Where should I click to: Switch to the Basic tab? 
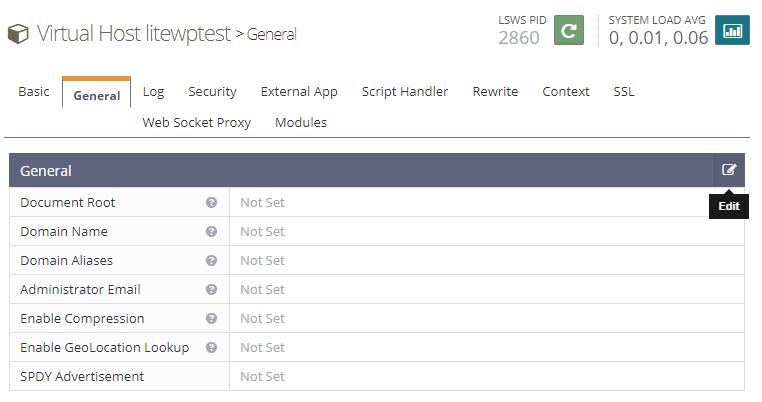coord(34,91)
